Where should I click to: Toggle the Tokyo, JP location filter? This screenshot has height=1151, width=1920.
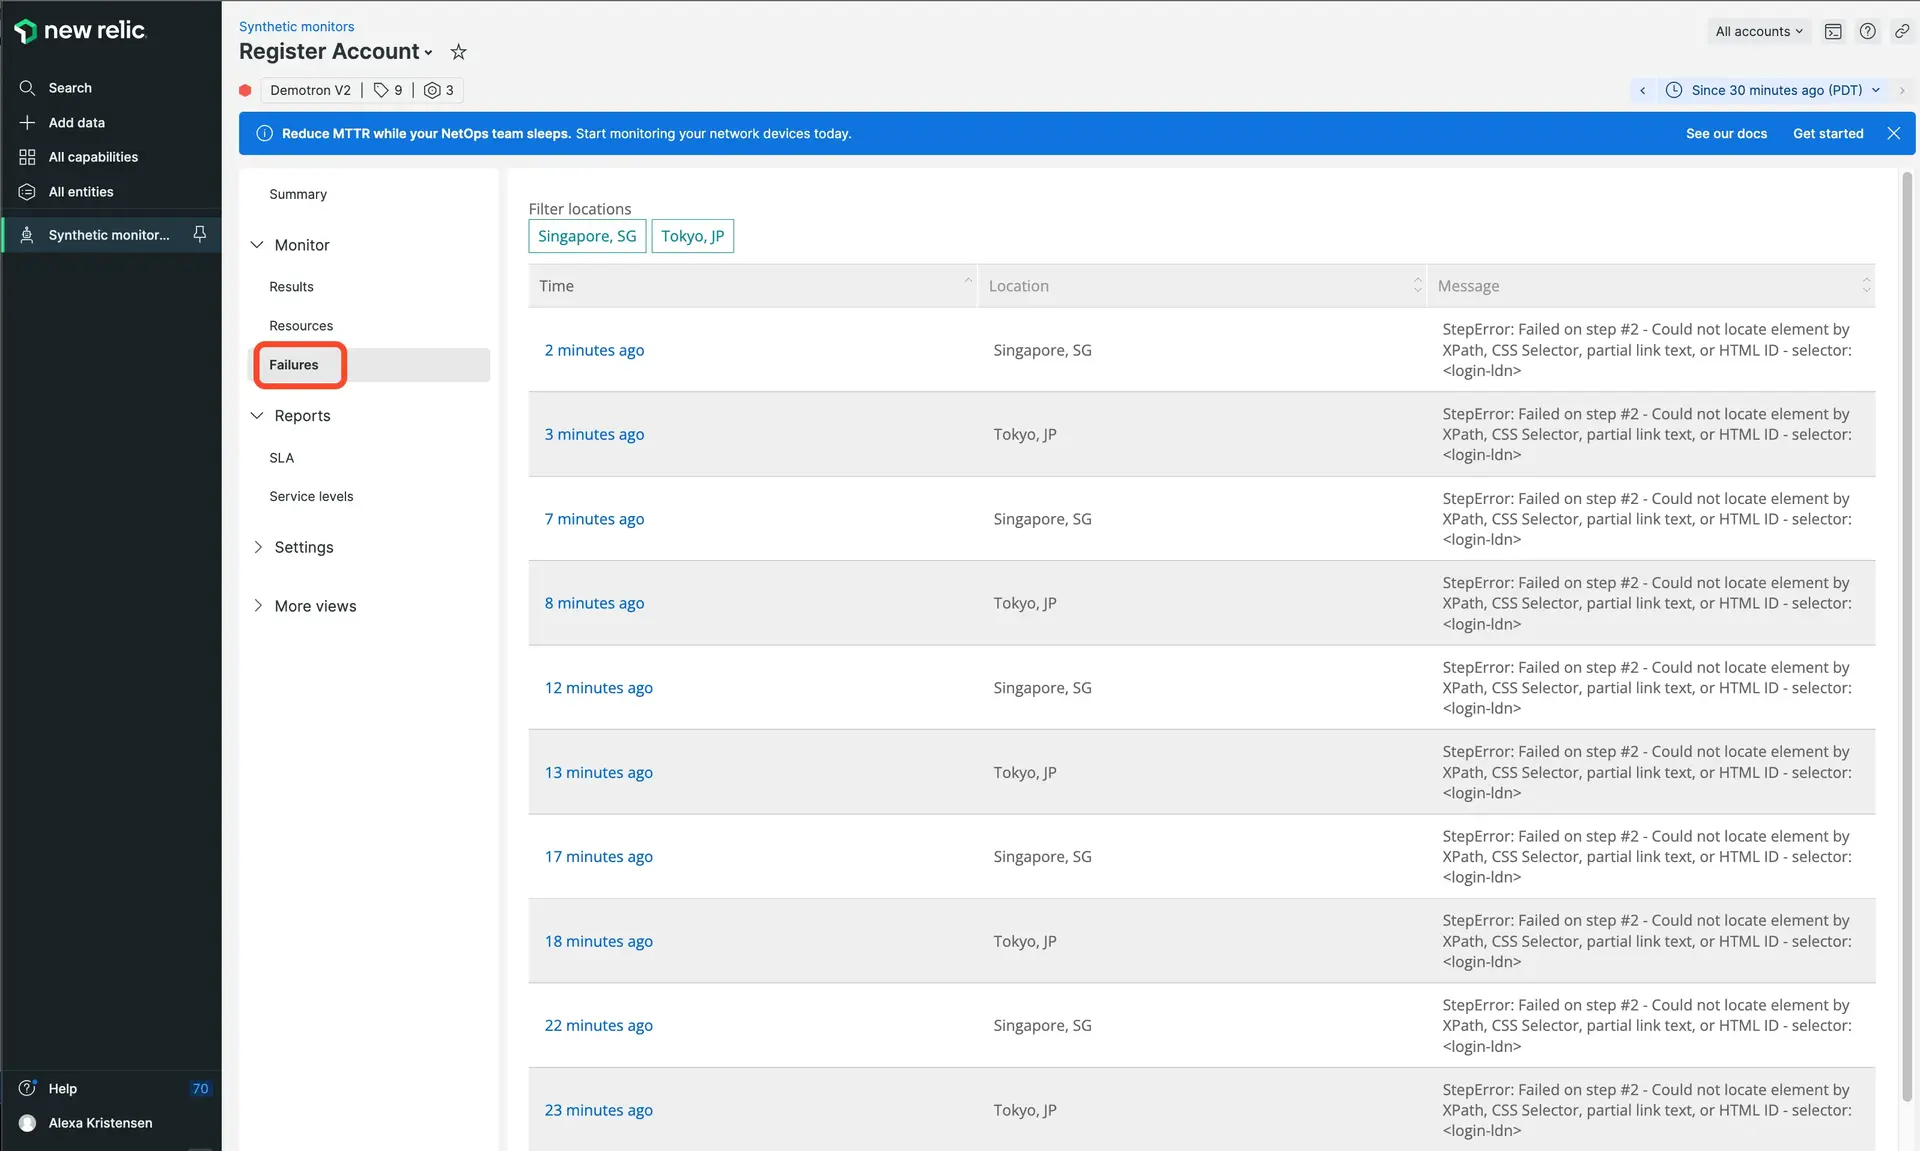coord(692,236)
